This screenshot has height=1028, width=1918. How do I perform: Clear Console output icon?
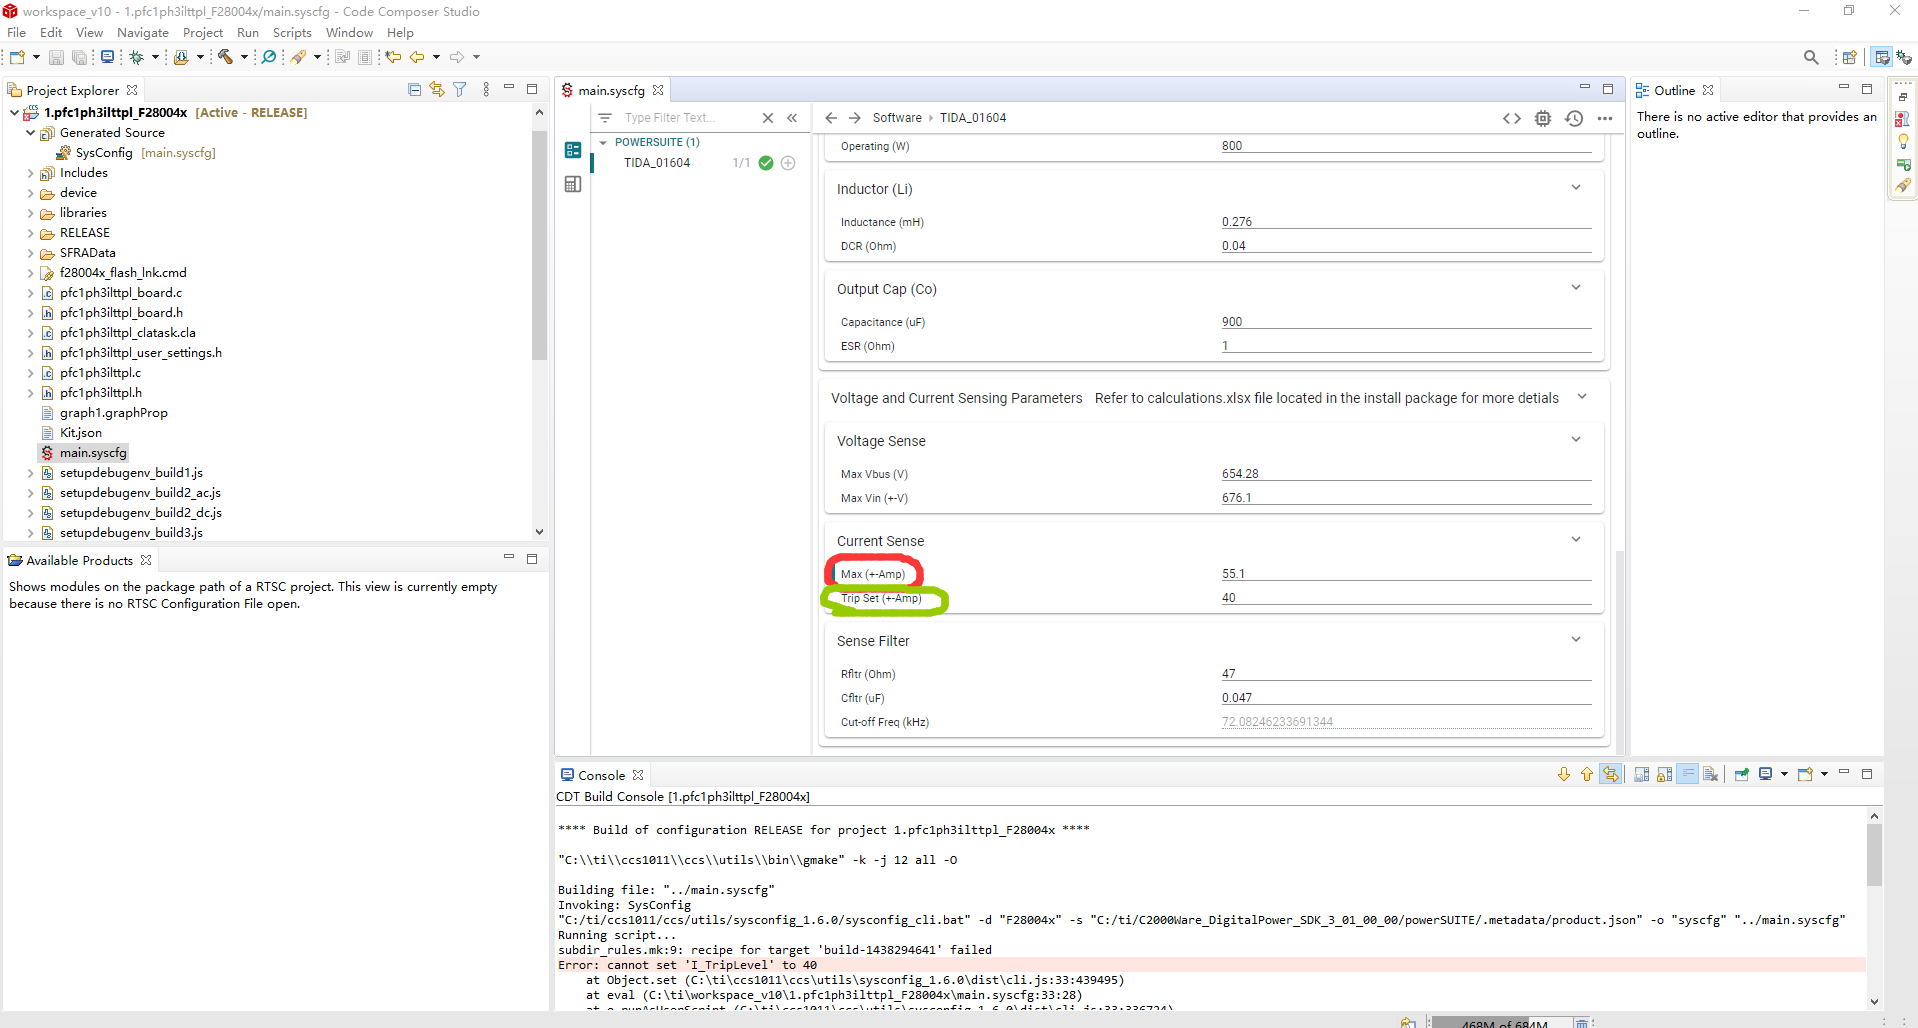pyautogui.click(x=1710, y=774)
